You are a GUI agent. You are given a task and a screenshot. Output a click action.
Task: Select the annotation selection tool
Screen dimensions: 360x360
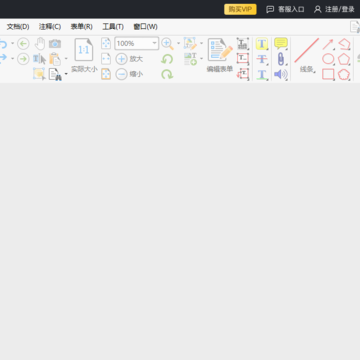pyautogui.click(x=39, y=74)
